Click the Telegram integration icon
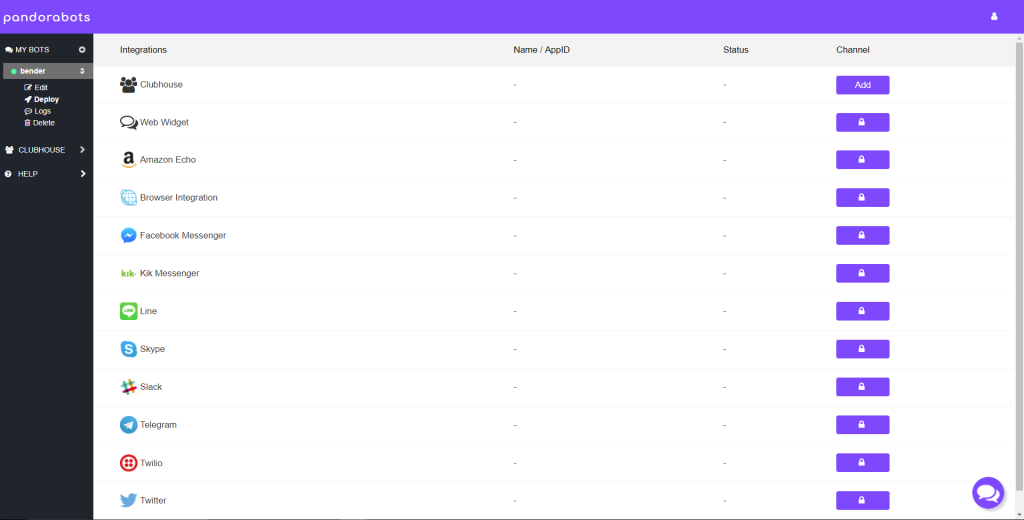Image resolution: width=1024 pixels, height=520 pixels. [128, 425]
